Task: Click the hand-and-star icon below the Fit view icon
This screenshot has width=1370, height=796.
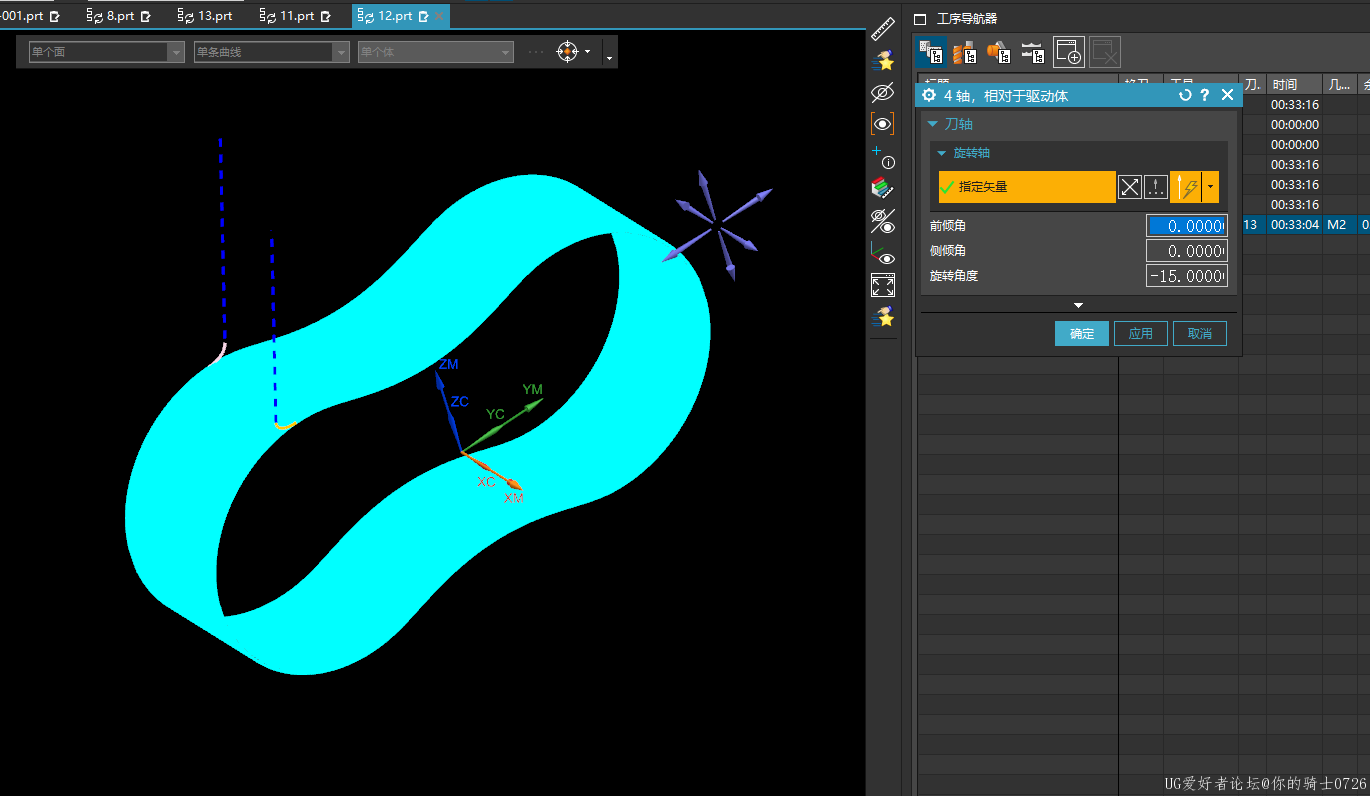Action: [883, 318]
